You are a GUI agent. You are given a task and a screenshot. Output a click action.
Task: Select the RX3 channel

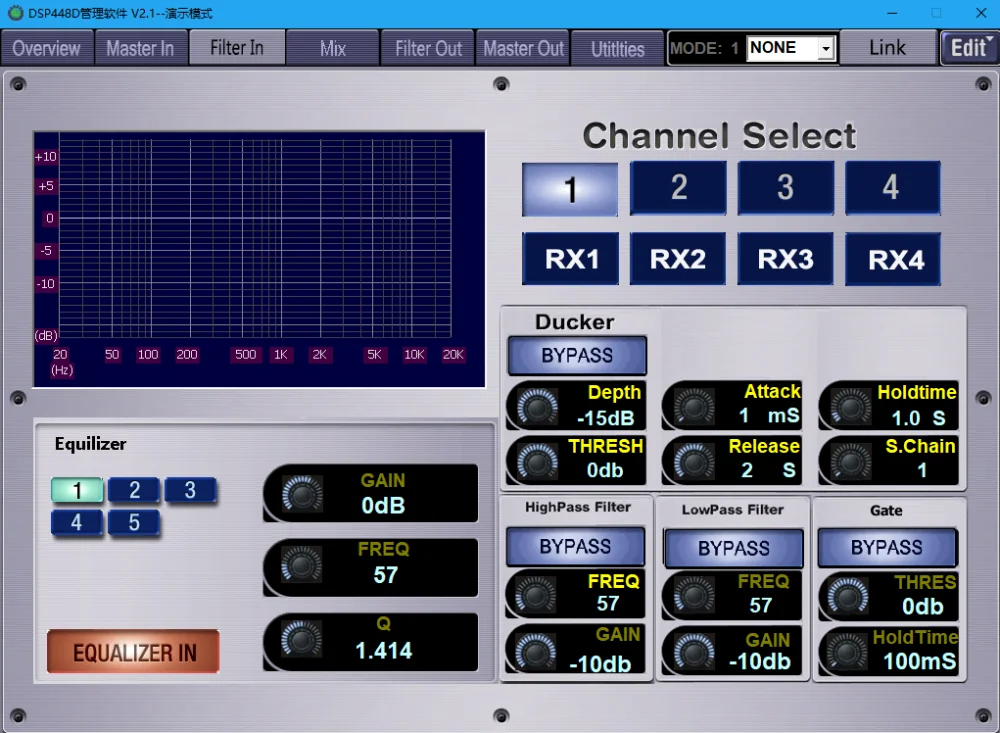pos(786,259)
